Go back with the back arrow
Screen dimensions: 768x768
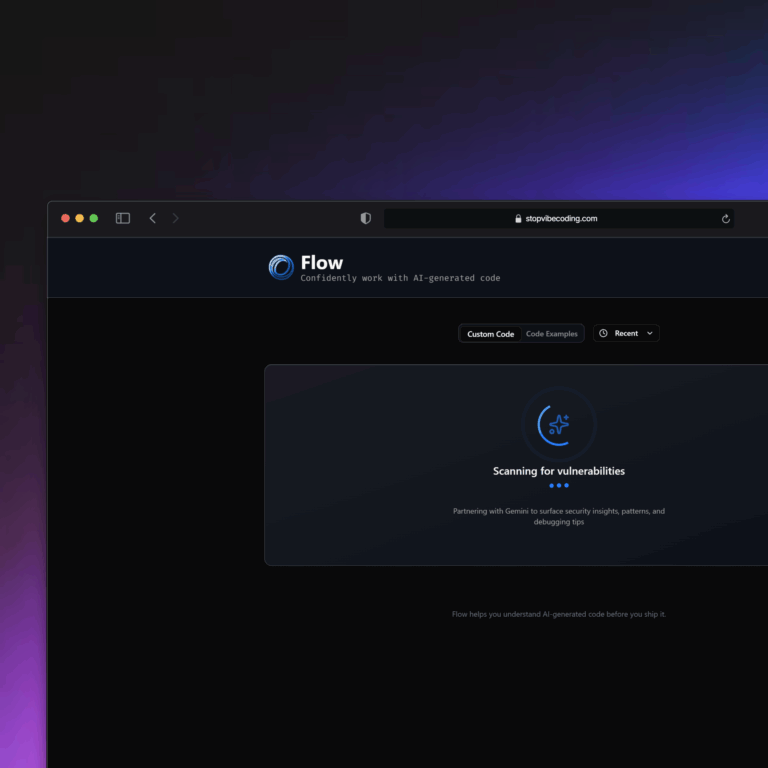click(x=152, y=218)
